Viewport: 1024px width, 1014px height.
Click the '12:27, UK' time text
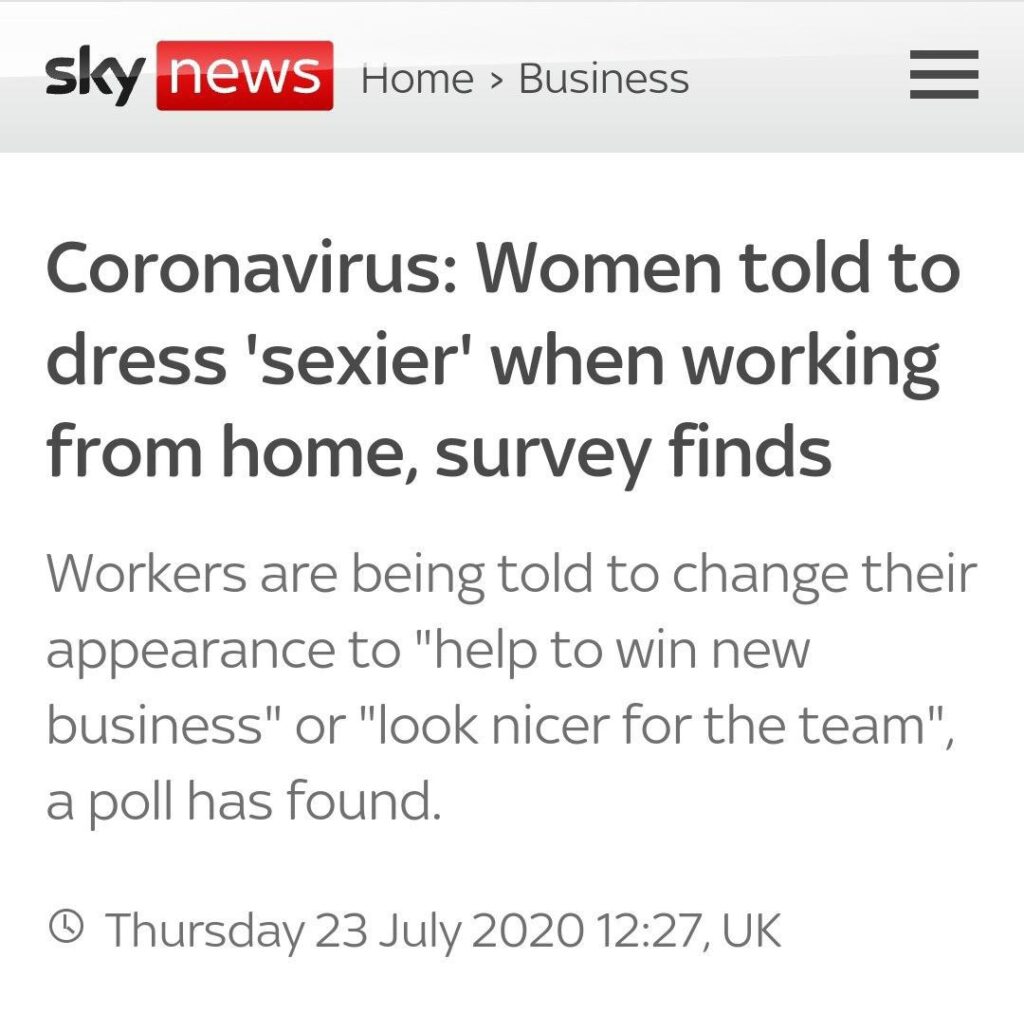688,930
